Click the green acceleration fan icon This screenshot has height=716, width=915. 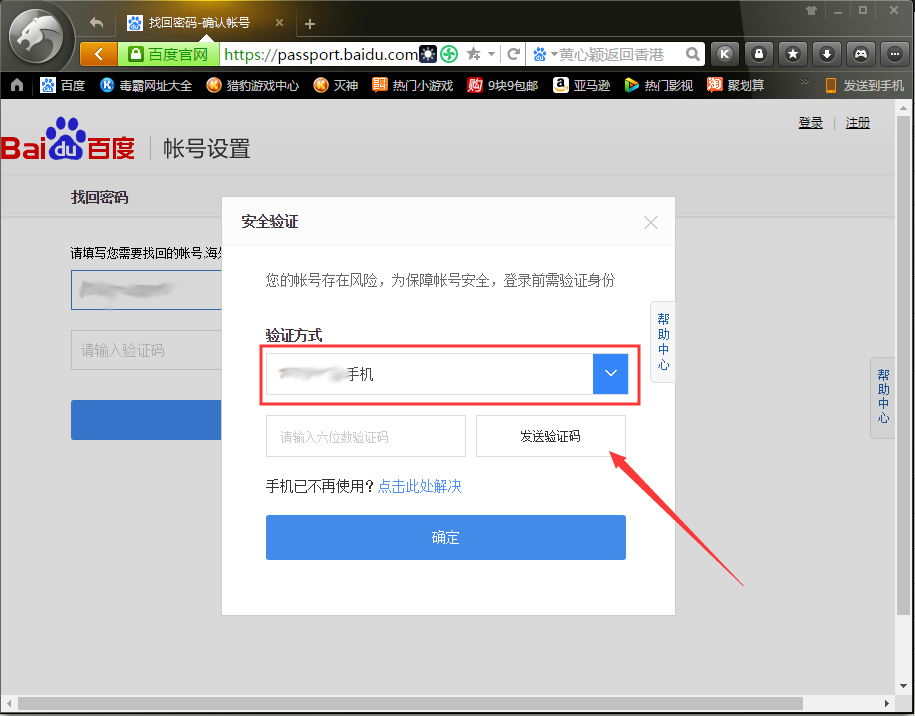pos(450,53)
